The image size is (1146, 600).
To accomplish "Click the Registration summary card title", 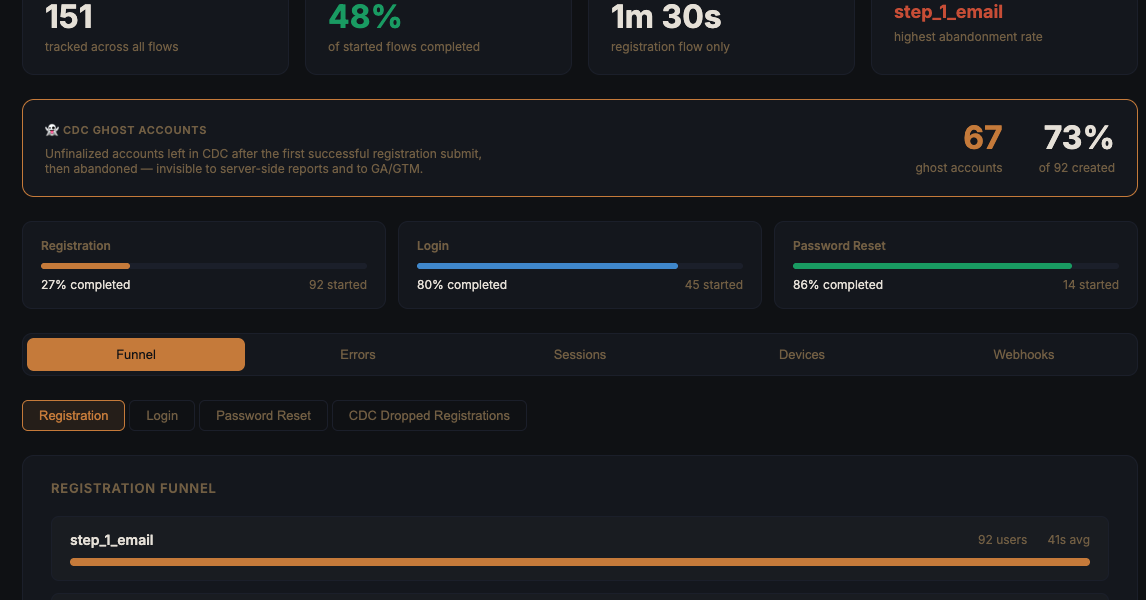I will [76, 246].
